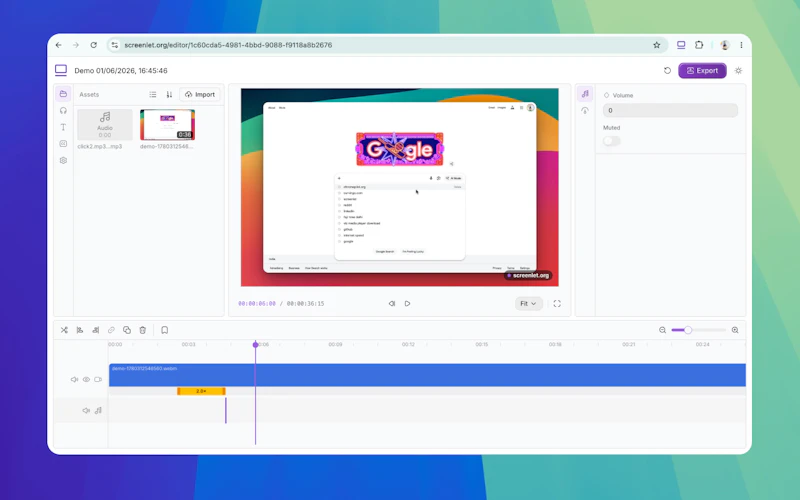Click the 00:09 mark on timeline ruler
This screenshot has width=800, height=500.
click(x=335, y=344)
